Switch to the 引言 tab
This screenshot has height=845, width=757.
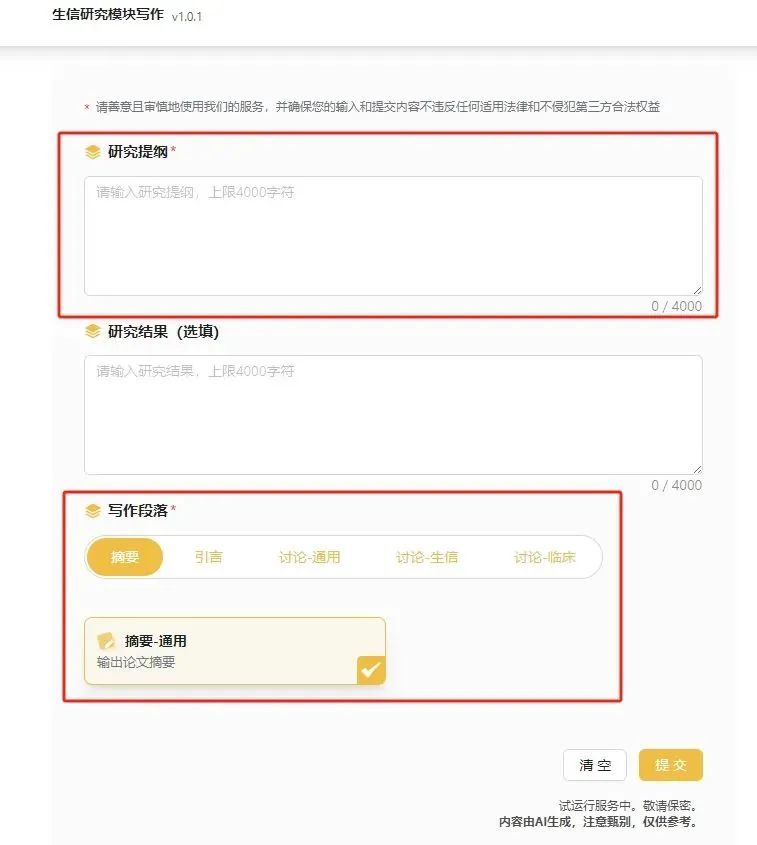209,557
